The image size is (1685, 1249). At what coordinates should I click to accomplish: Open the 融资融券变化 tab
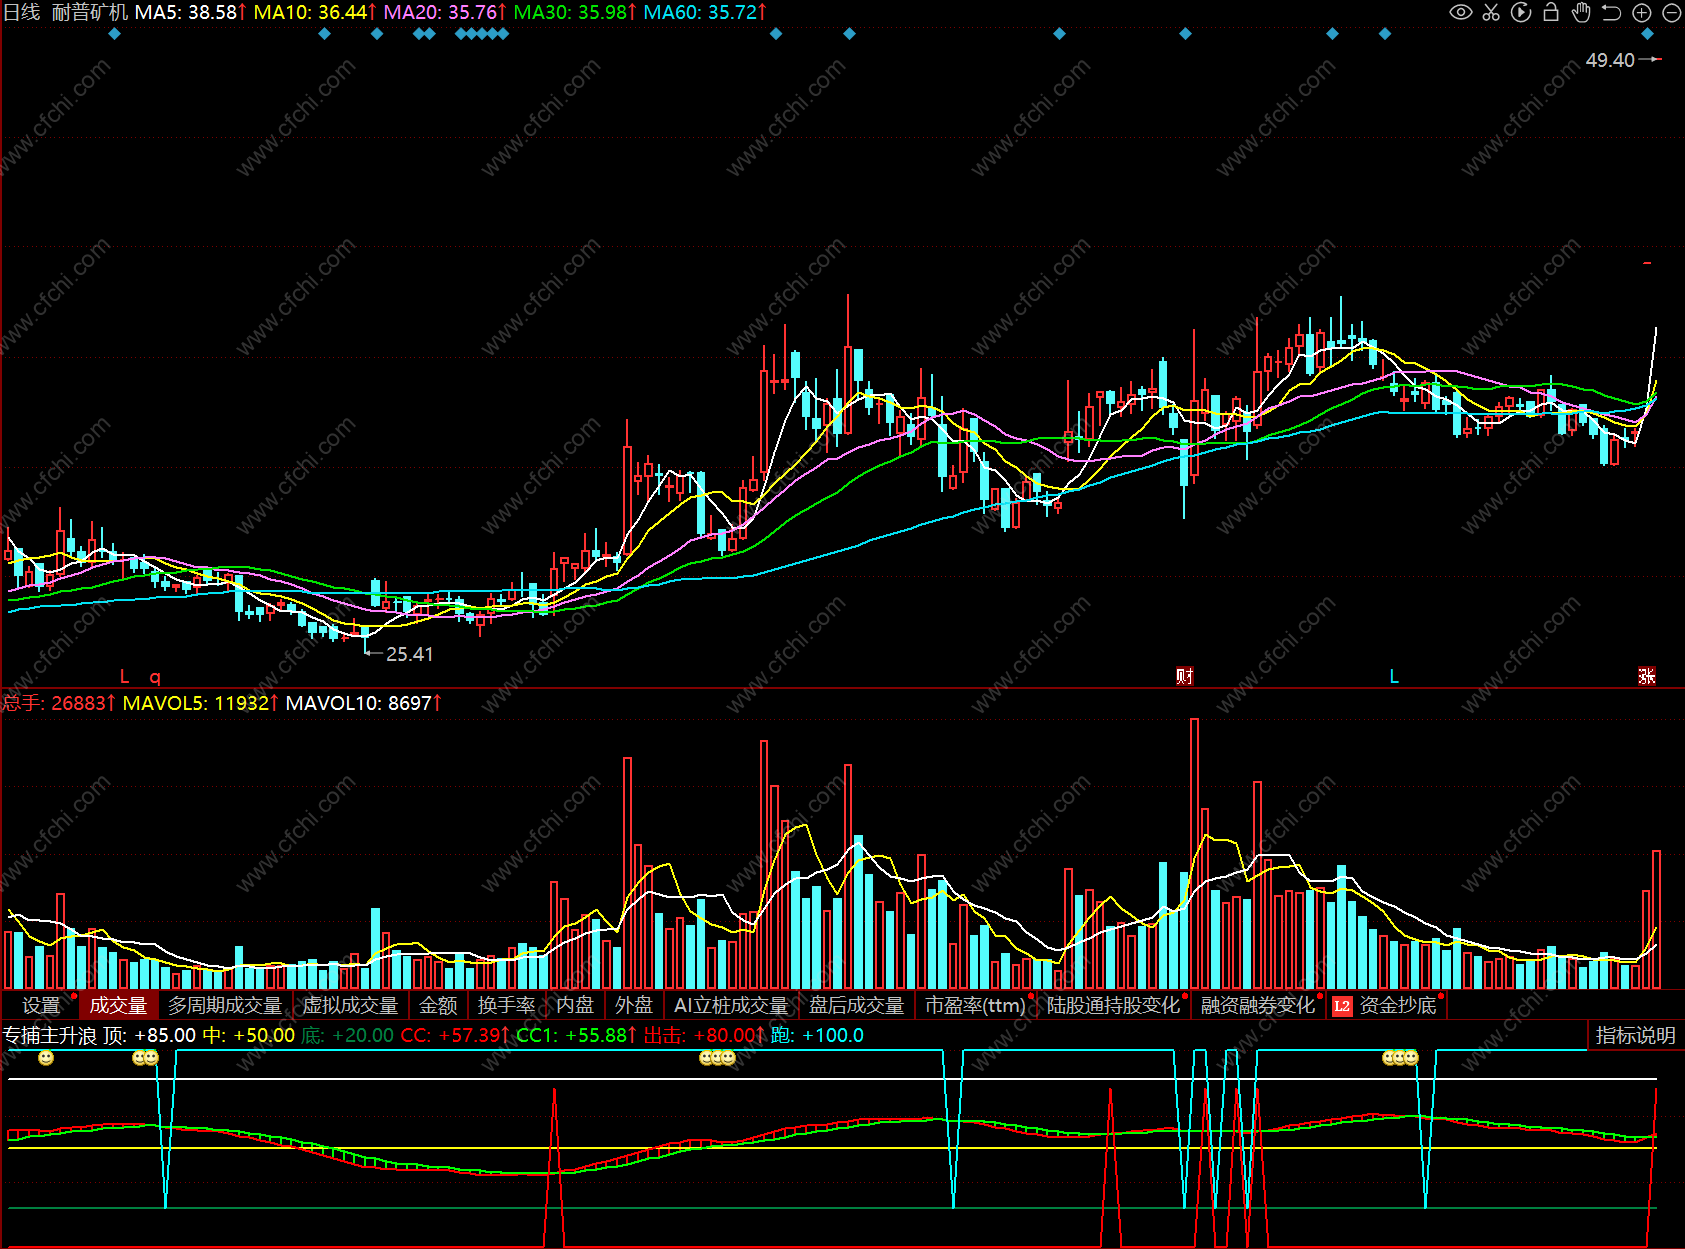click(1258, 1005)
